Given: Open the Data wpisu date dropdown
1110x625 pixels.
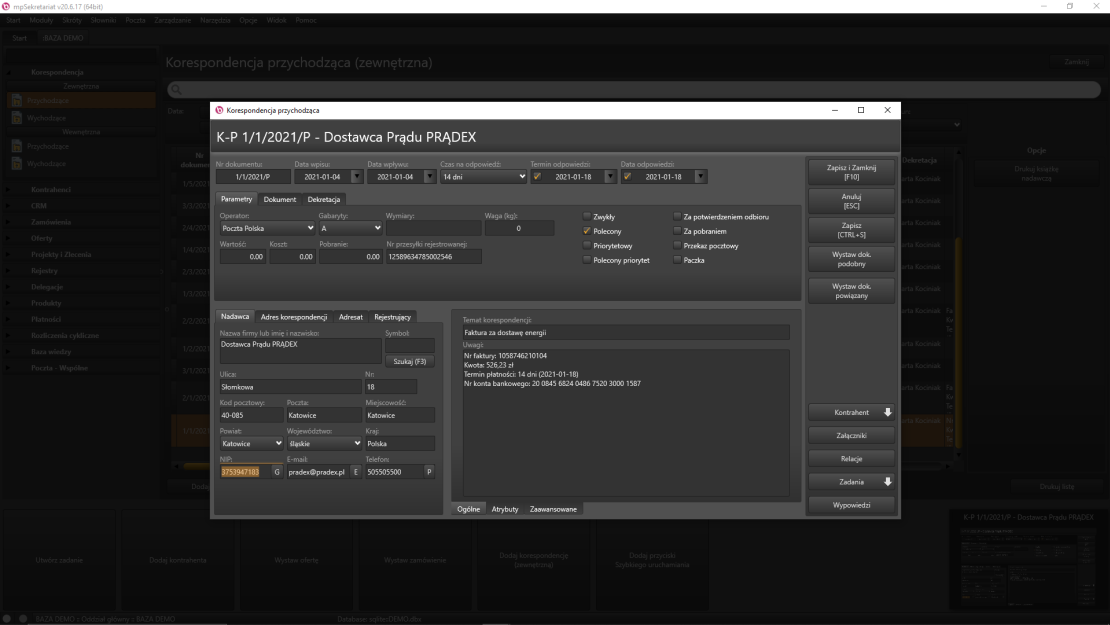Looking at the screenshot, I should (357, 177).
